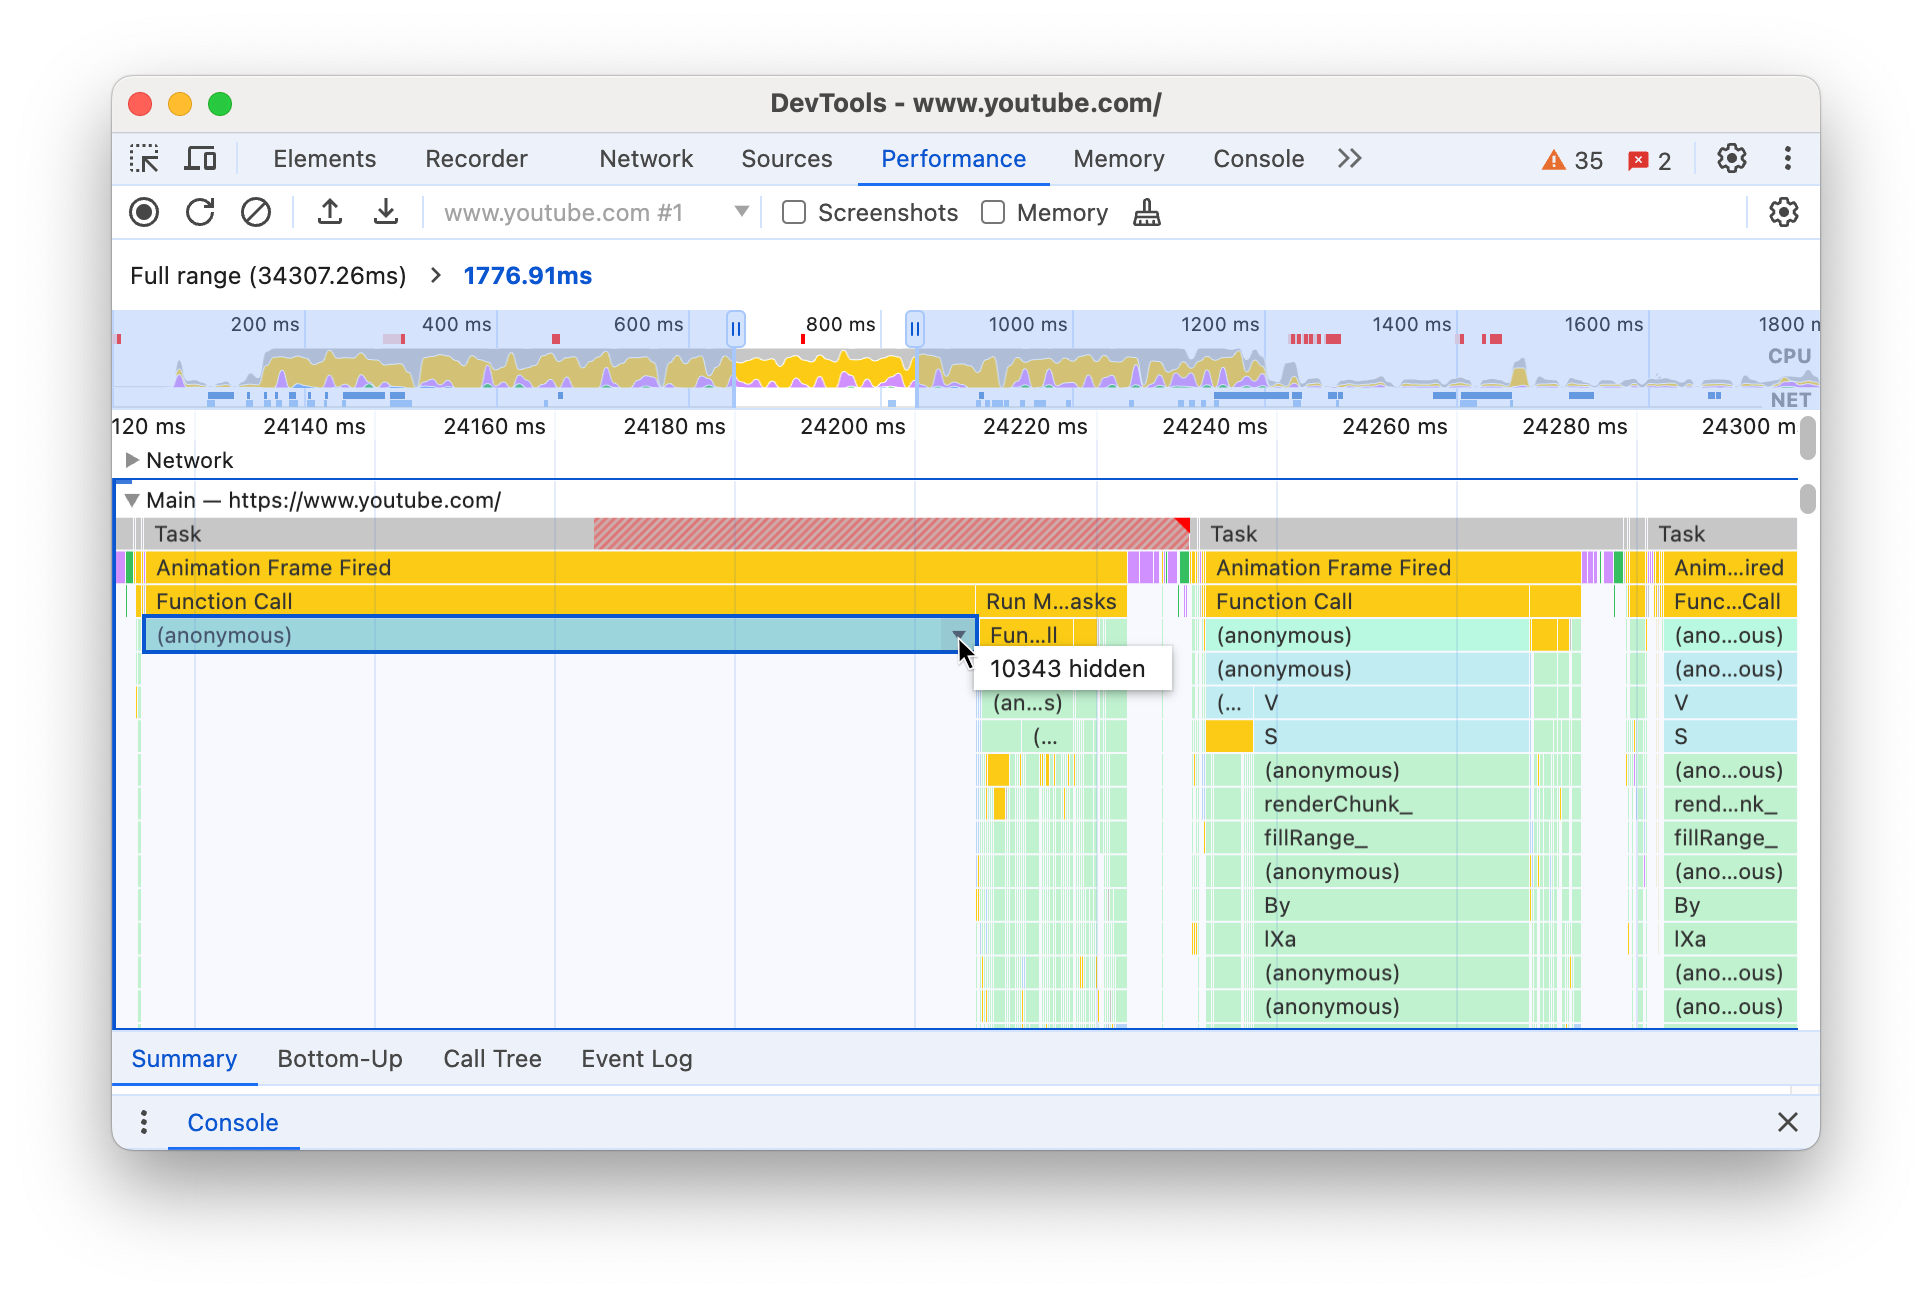Screen dimensions: 1932x1298
Task: Click the clear performance data icon
Action: (x=253, y=213)
